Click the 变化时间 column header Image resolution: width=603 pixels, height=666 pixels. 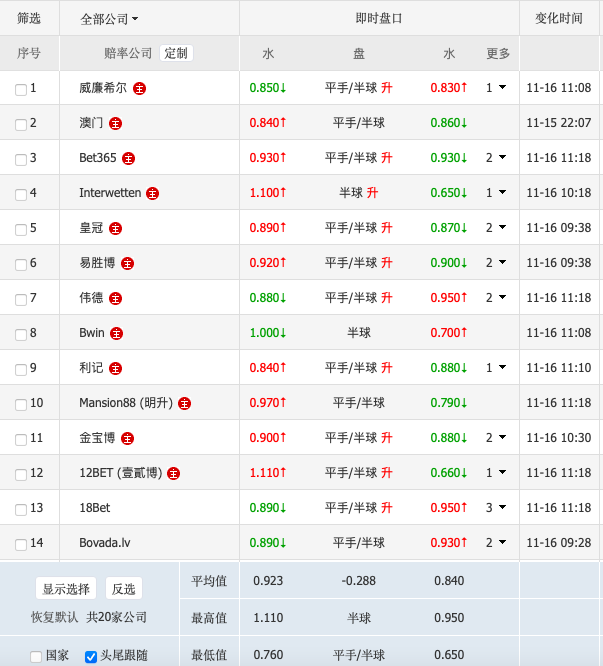(559, 18)
